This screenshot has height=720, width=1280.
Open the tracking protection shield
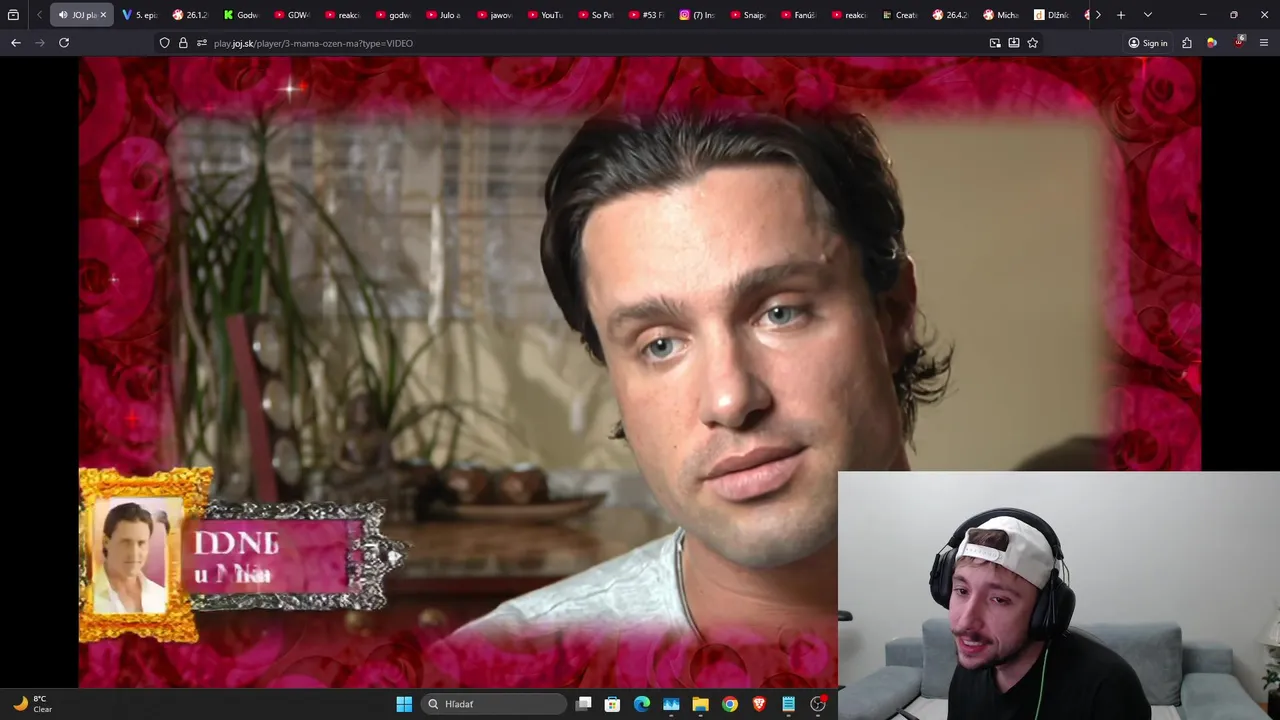click(x=164, y=43)
